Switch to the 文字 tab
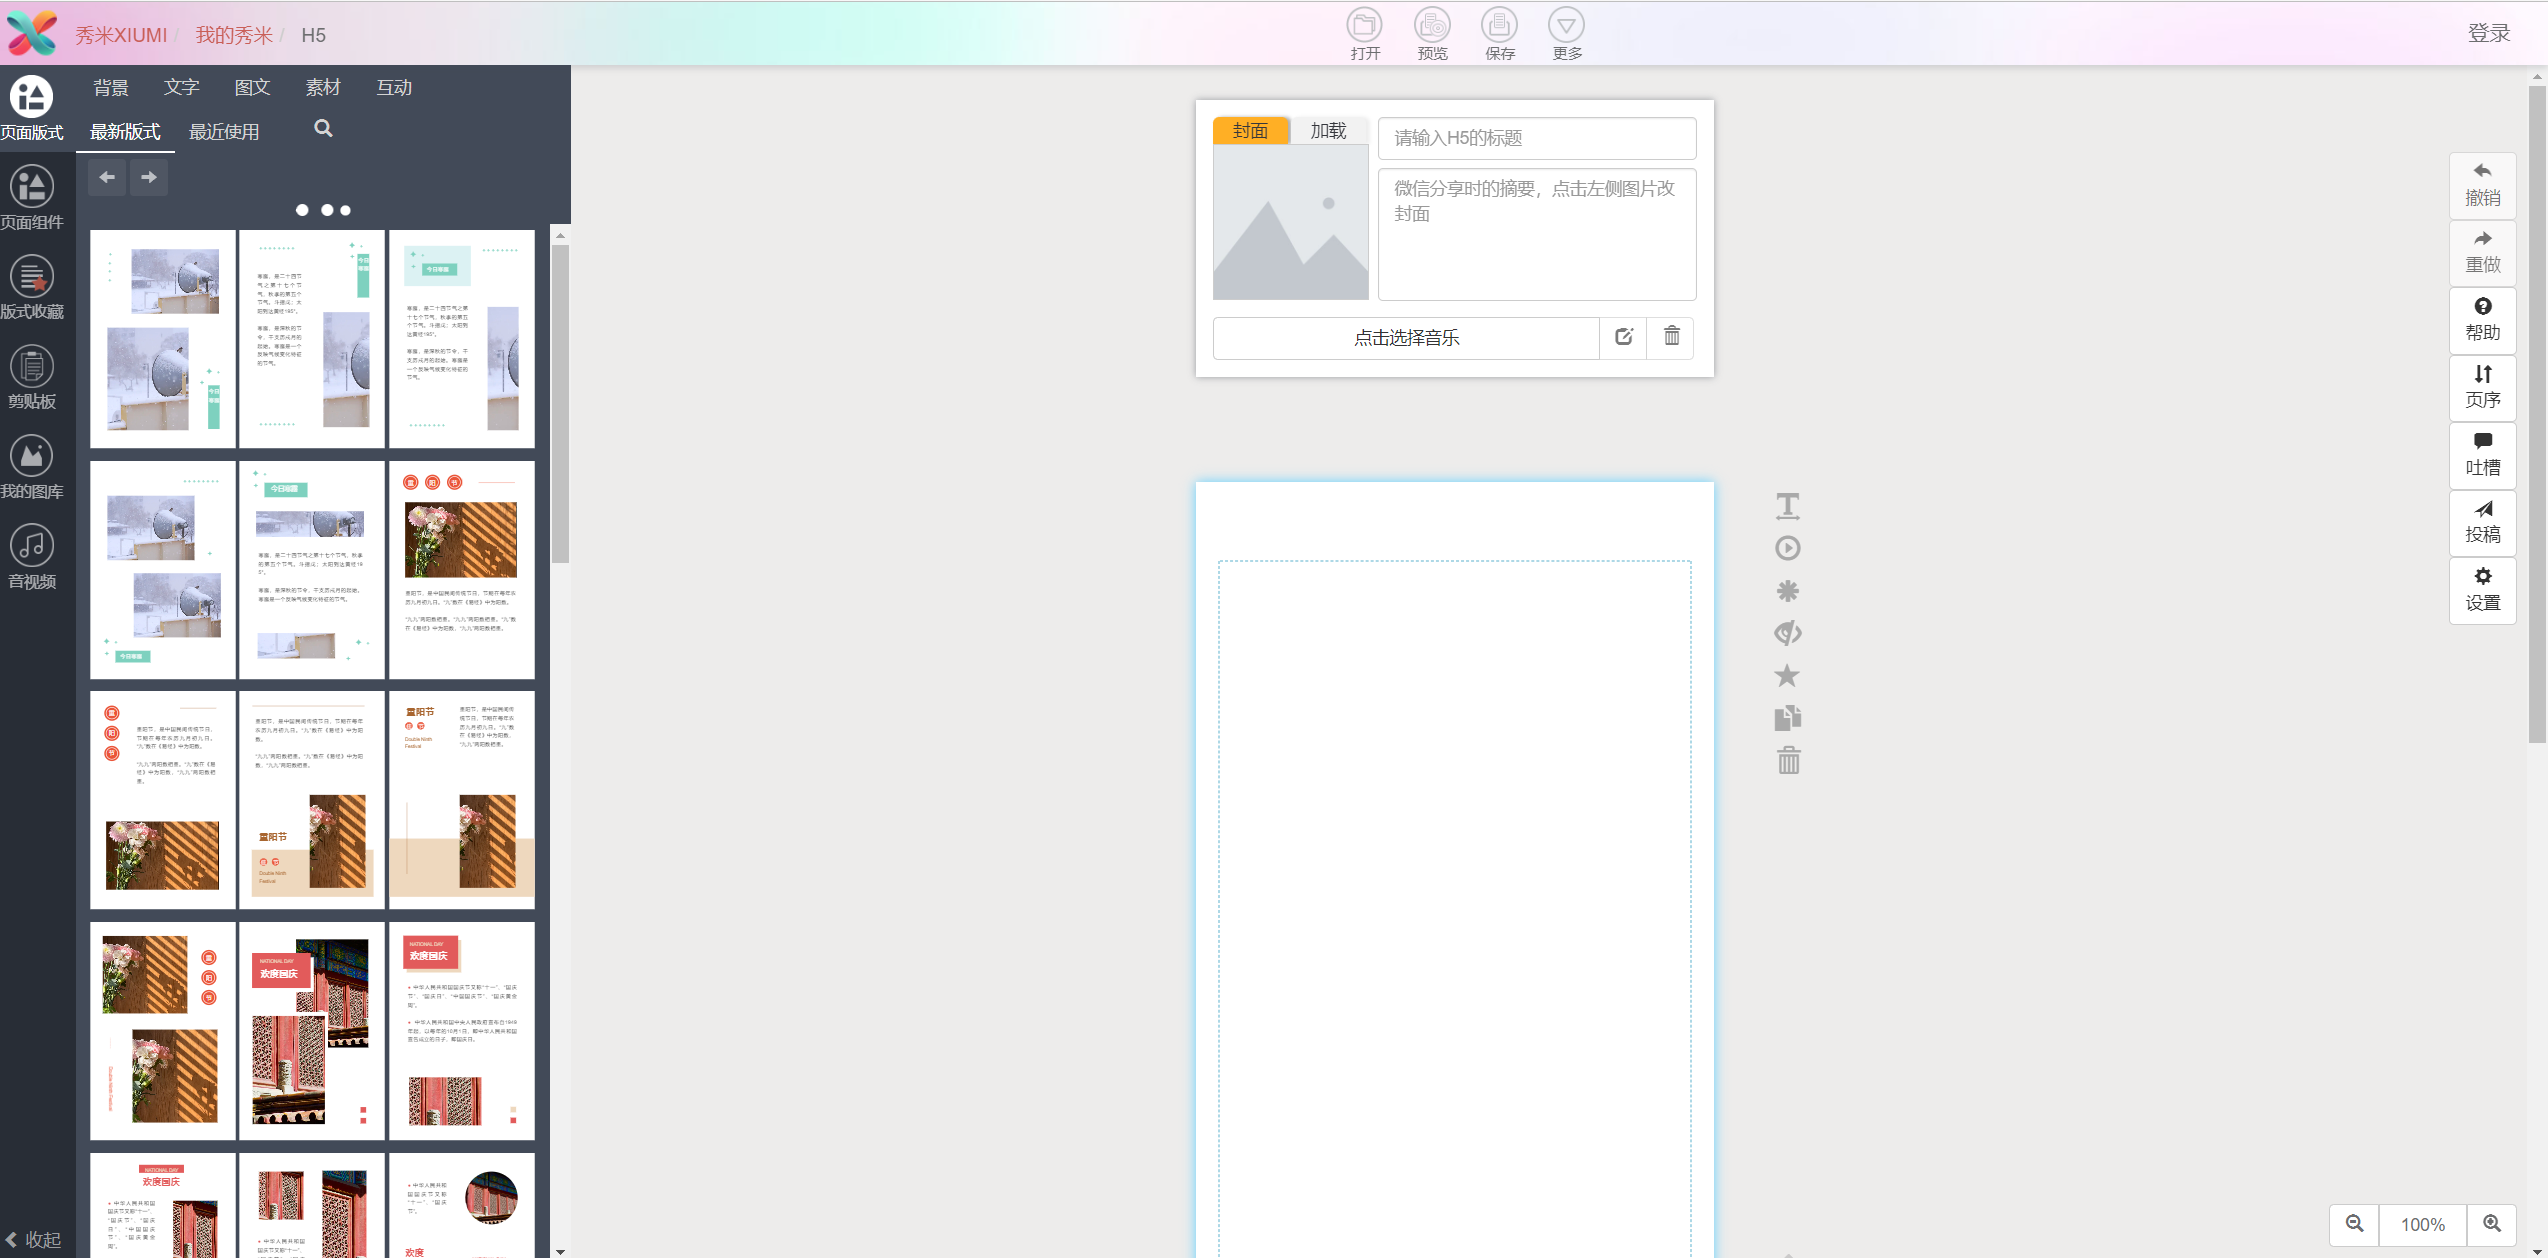2548x1258 pixels. click(182, 88)
